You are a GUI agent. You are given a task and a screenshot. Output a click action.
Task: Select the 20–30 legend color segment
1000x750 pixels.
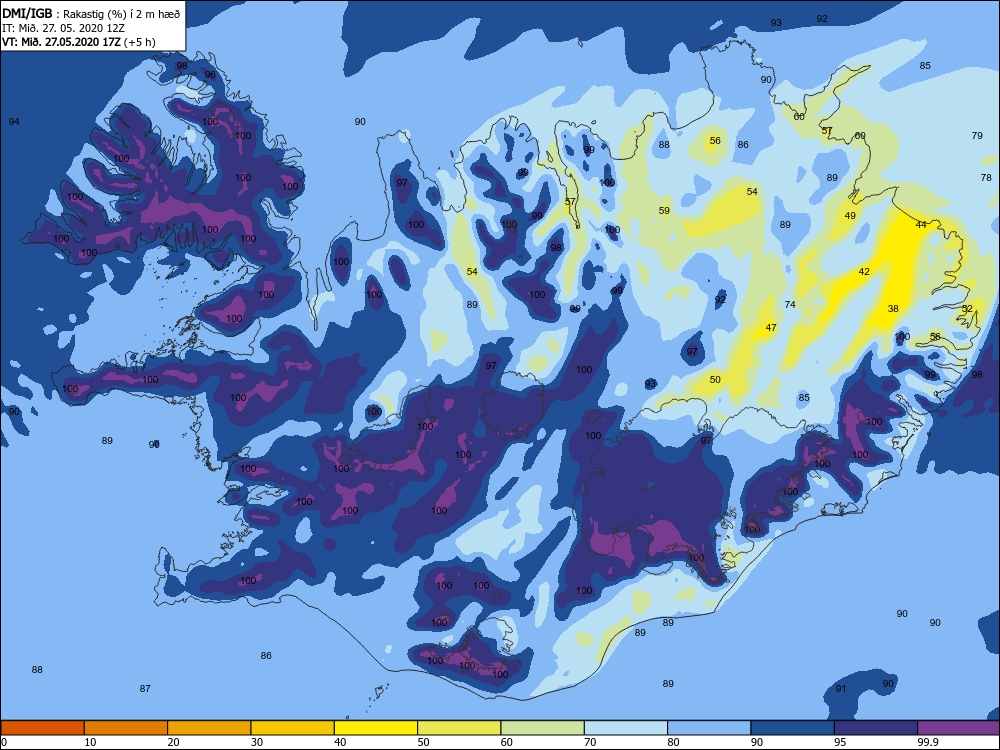coord(209,728)
